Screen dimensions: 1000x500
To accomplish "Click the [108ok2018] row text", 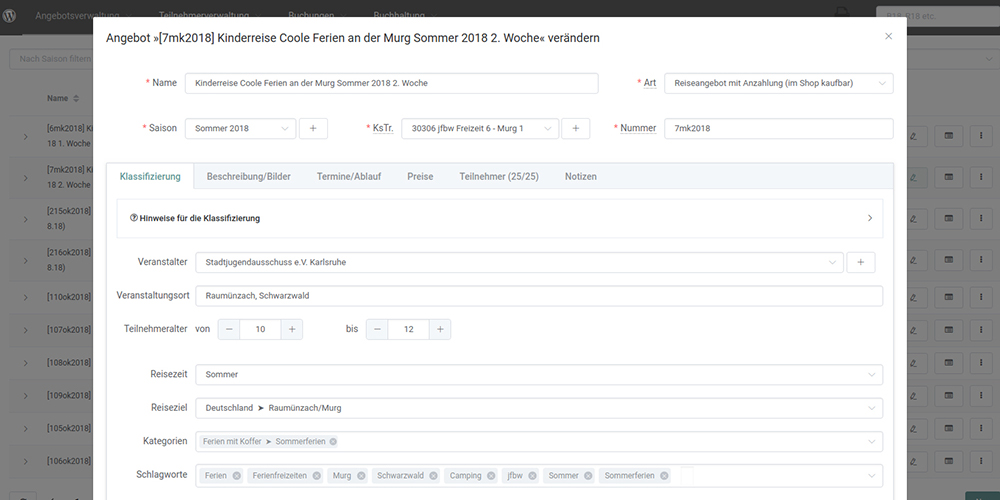I will (x=69, y=363).
